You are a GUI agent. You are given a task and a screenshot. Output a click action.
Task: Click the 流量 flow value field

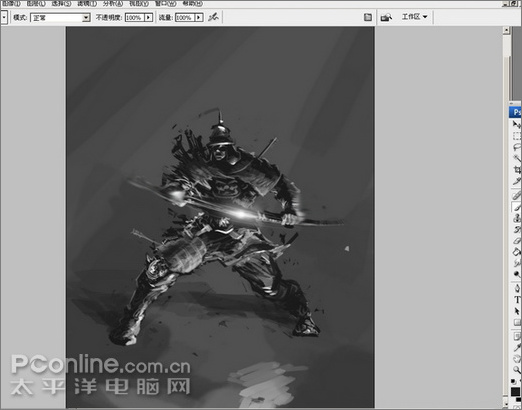click(x=185, y=17)
